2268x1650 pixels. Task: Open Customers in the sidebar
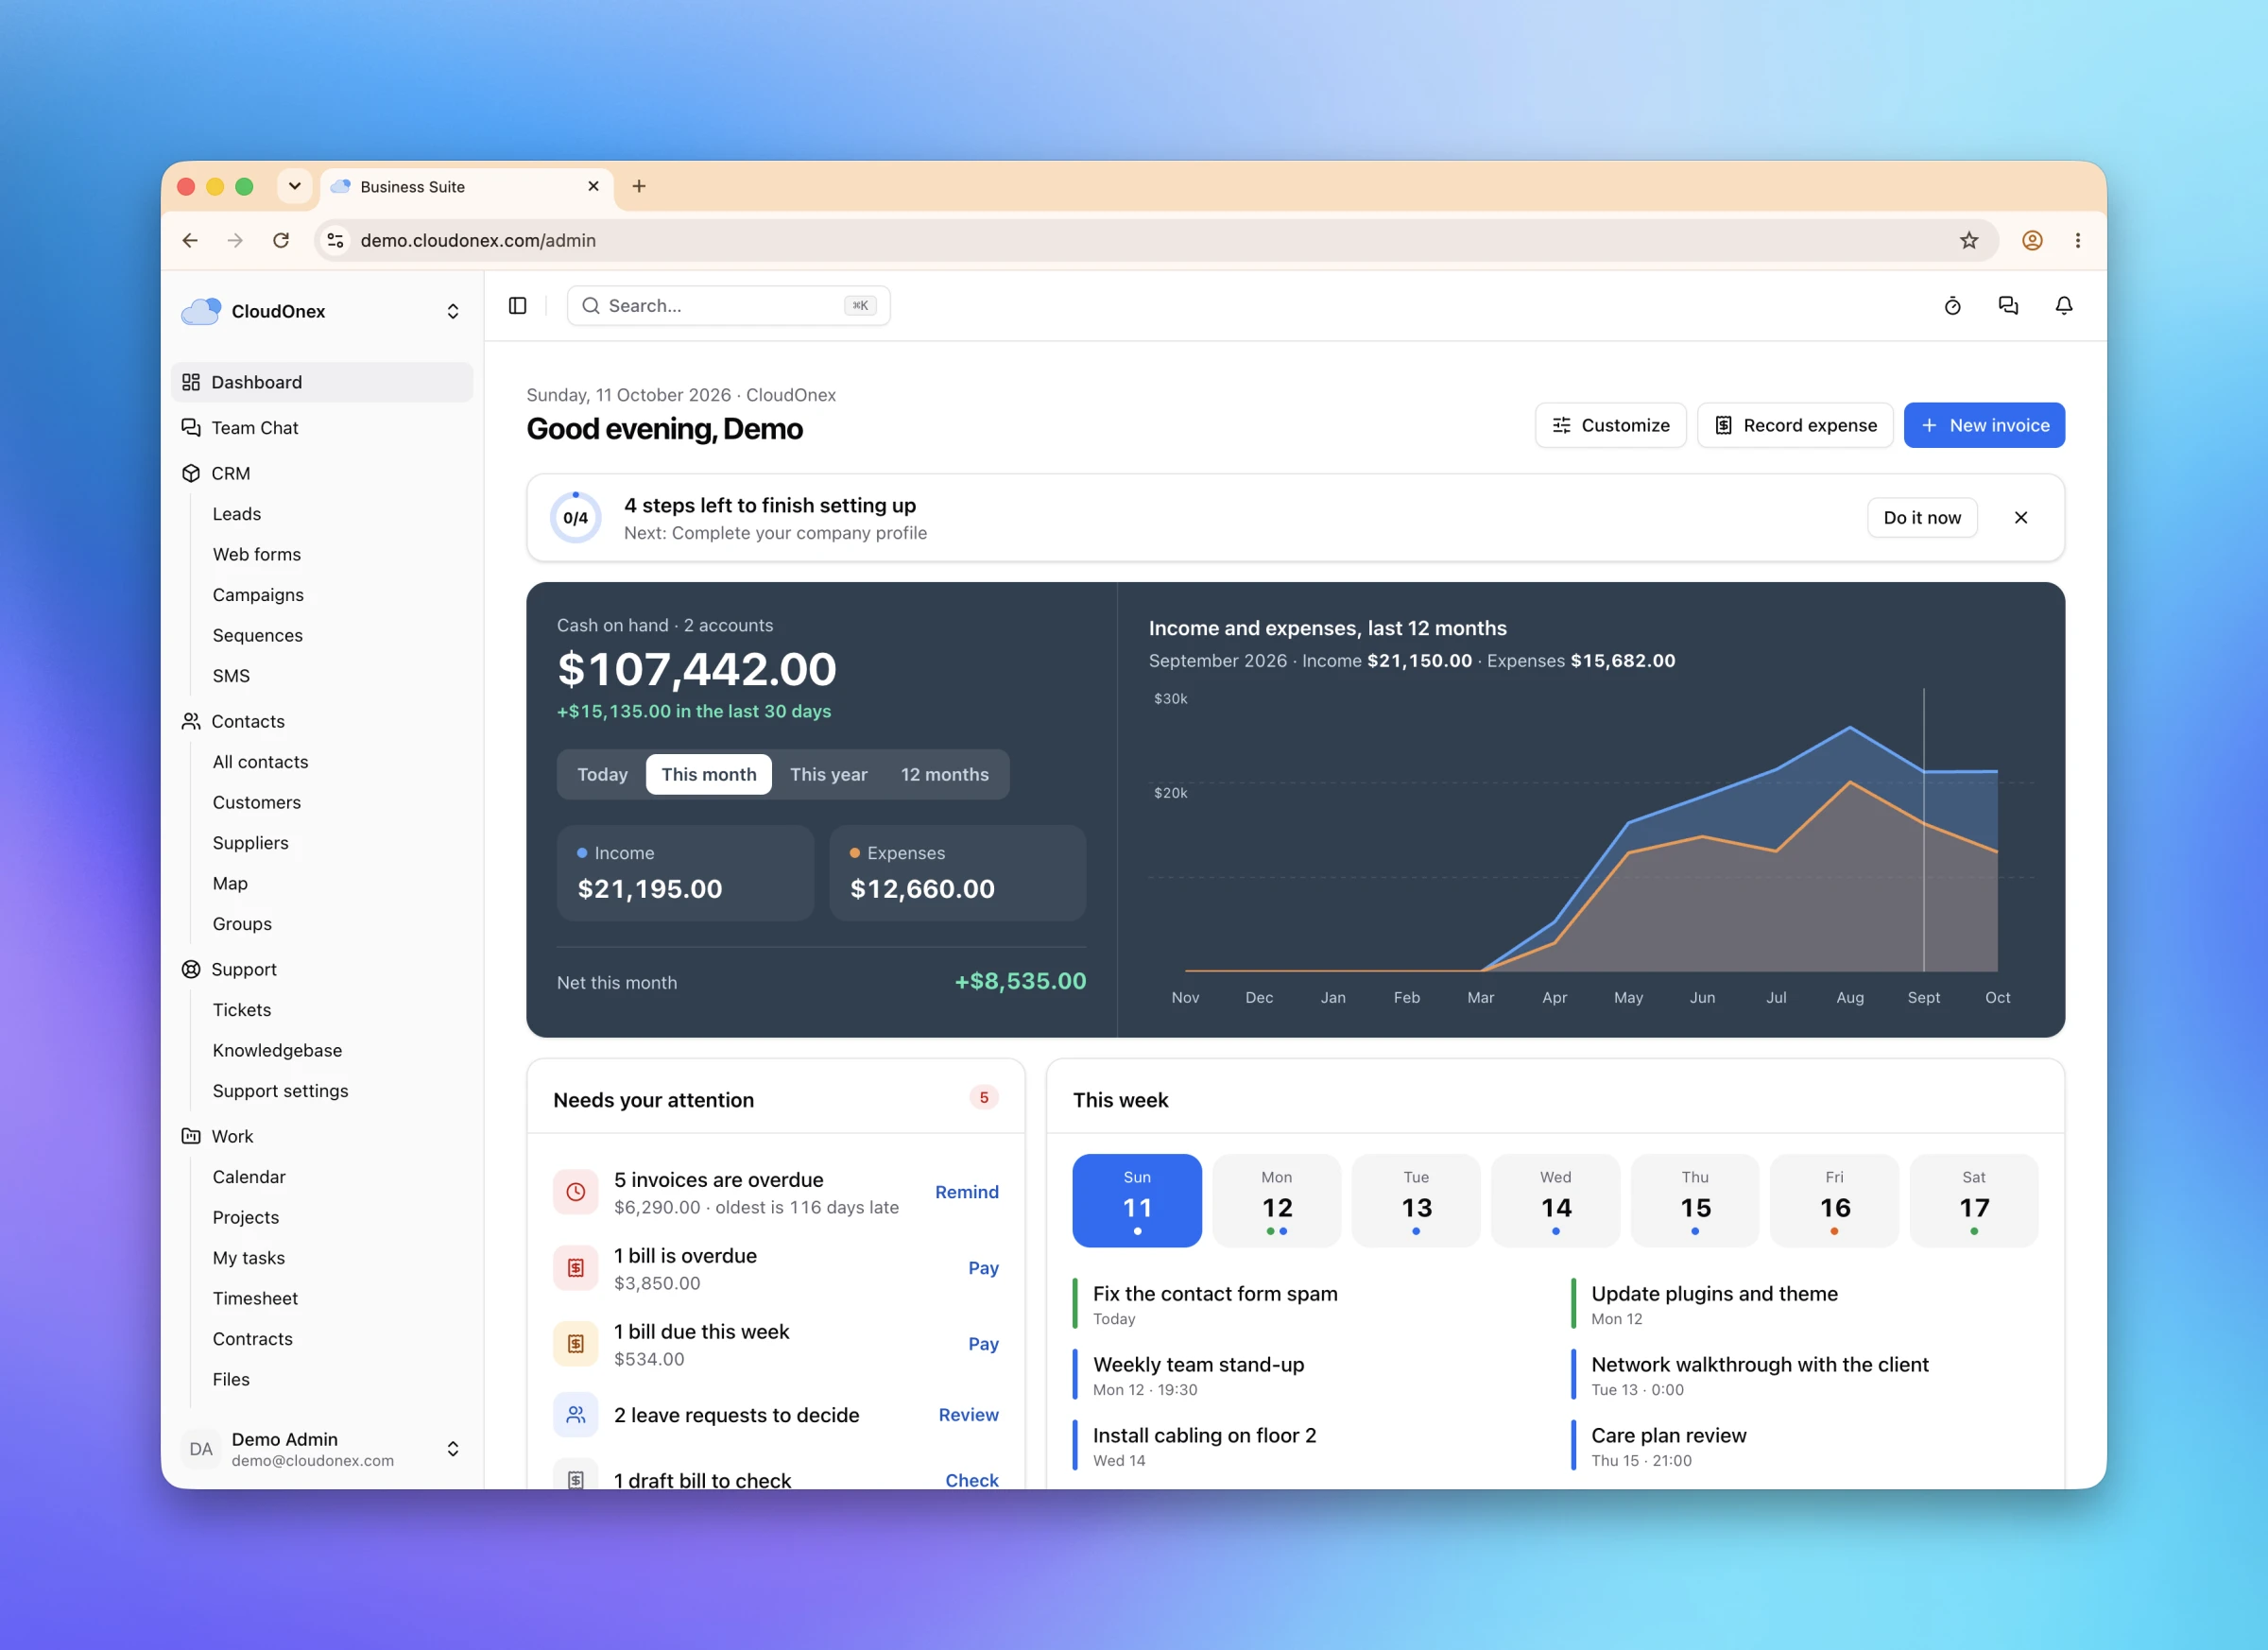pos(257,802)
